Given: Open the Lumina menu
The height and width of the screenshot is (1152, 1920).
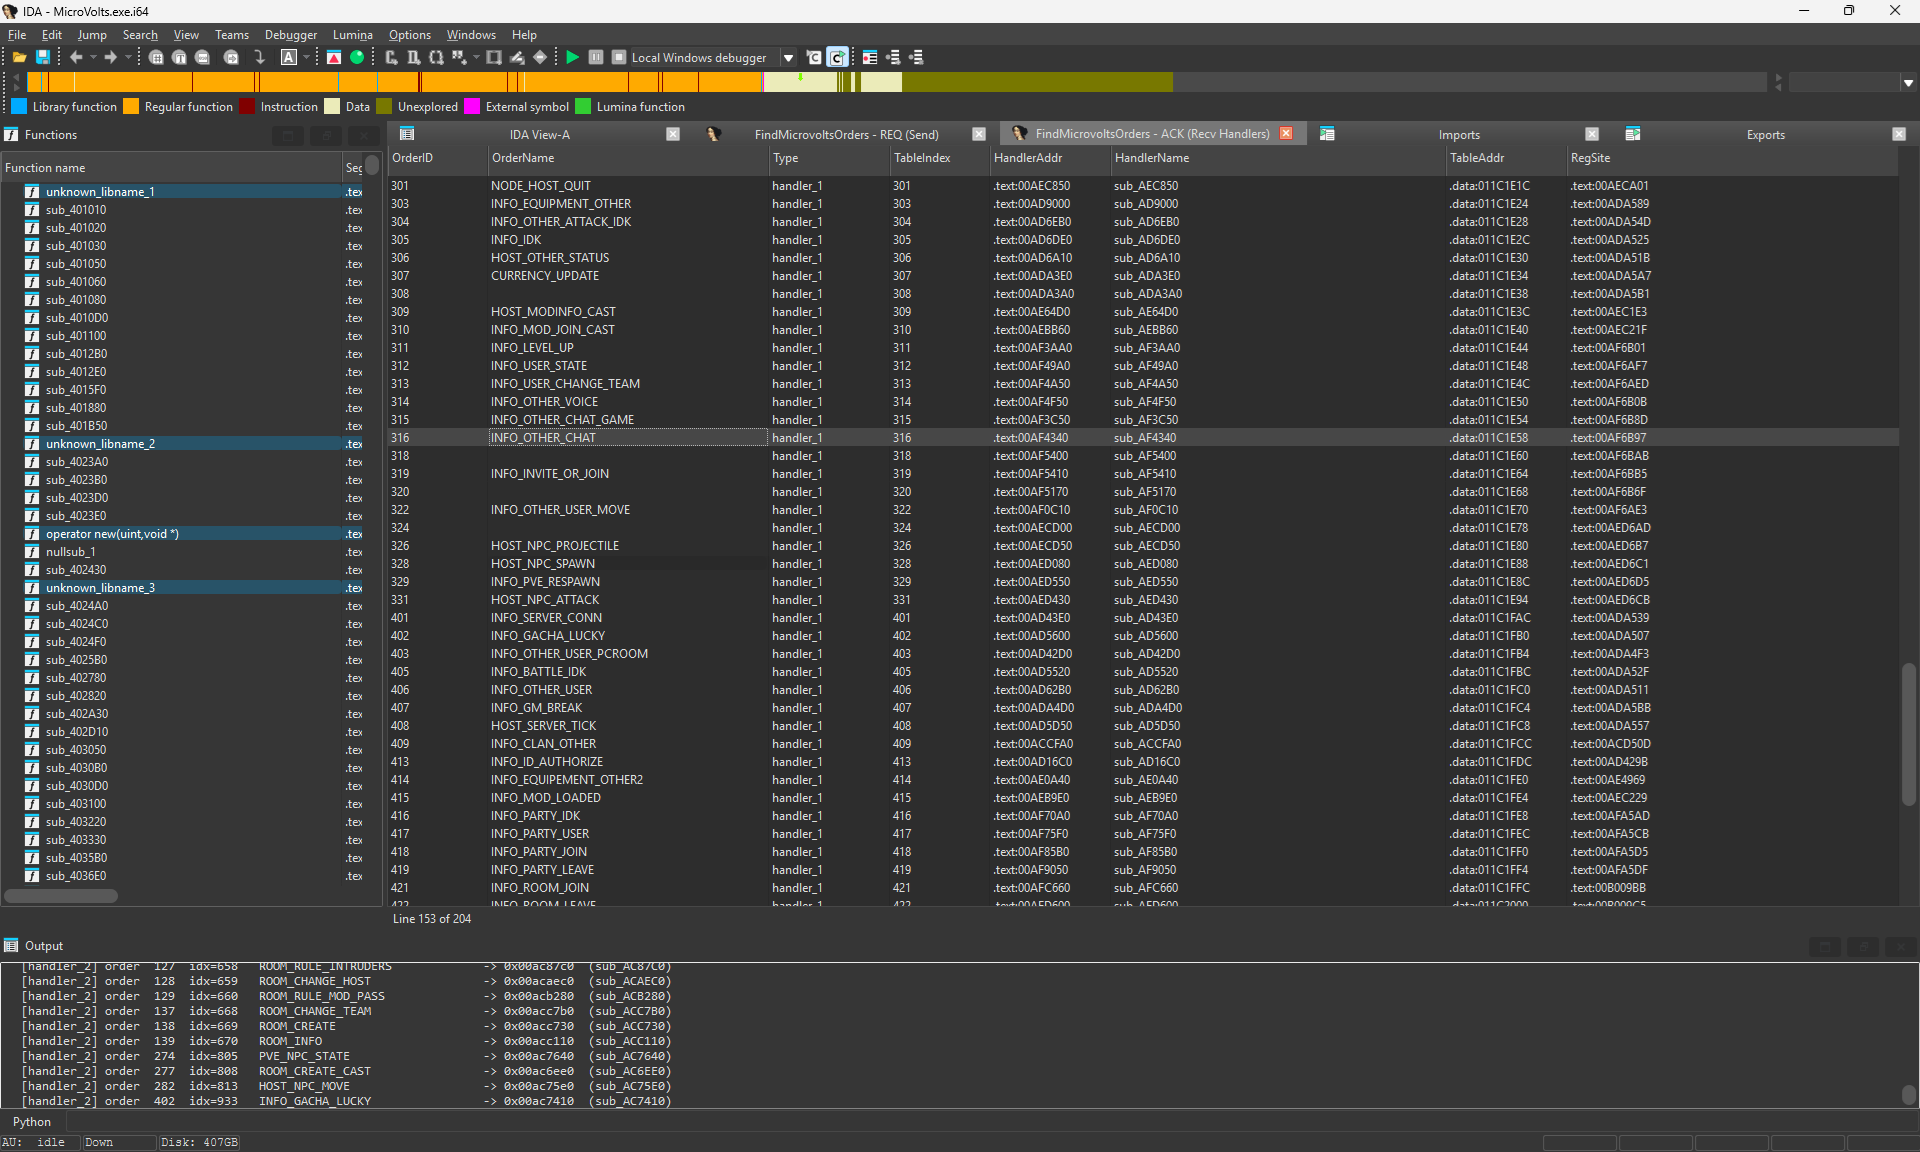Looking at the screenshot, I should (x=353, y=35).
